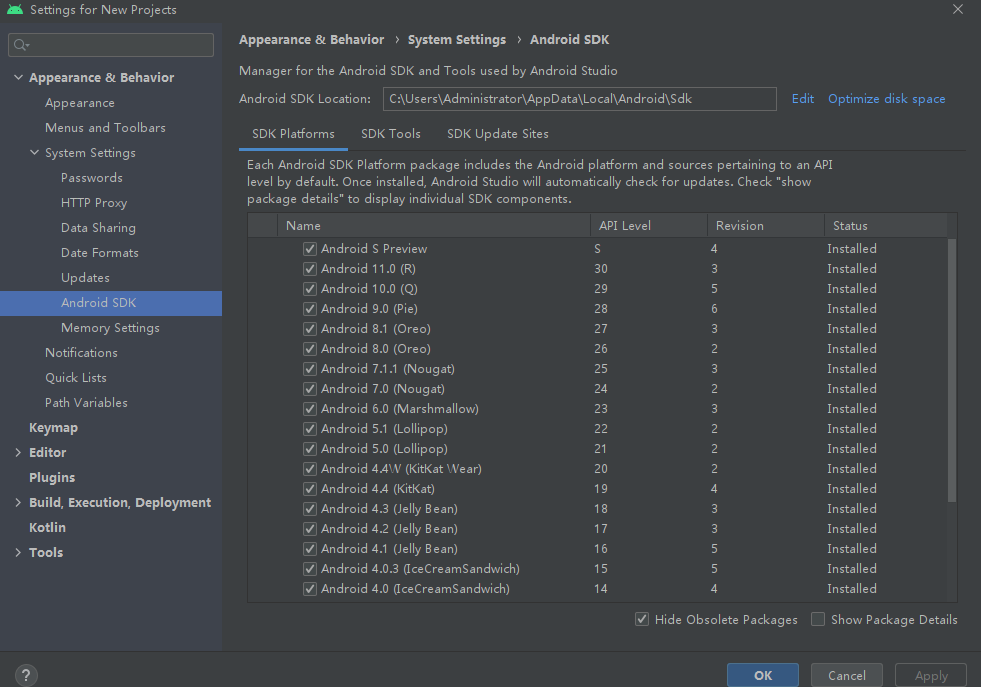Expand the Tools section
The height and width of the screenshot is (687, 981).
tap(18, 552)
